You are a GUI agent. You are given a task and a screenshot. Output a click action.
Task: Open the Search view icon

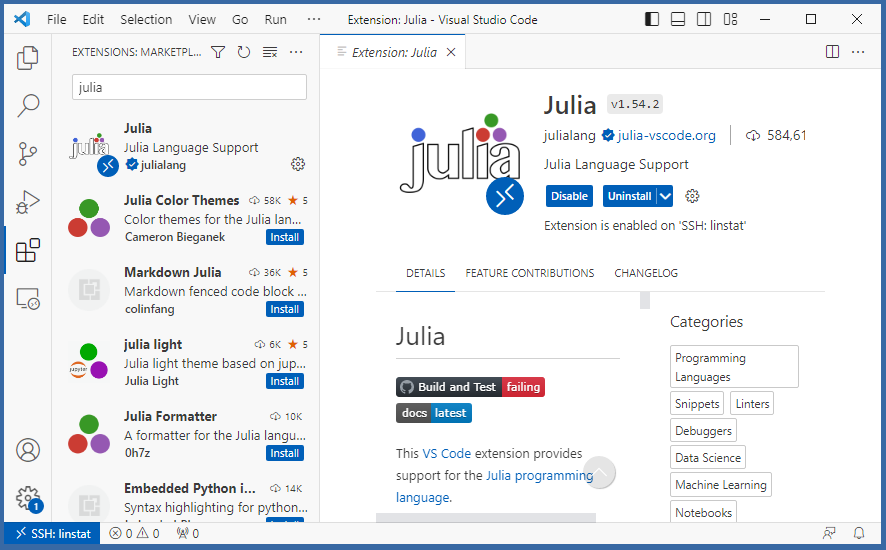(x=28, y=105)
